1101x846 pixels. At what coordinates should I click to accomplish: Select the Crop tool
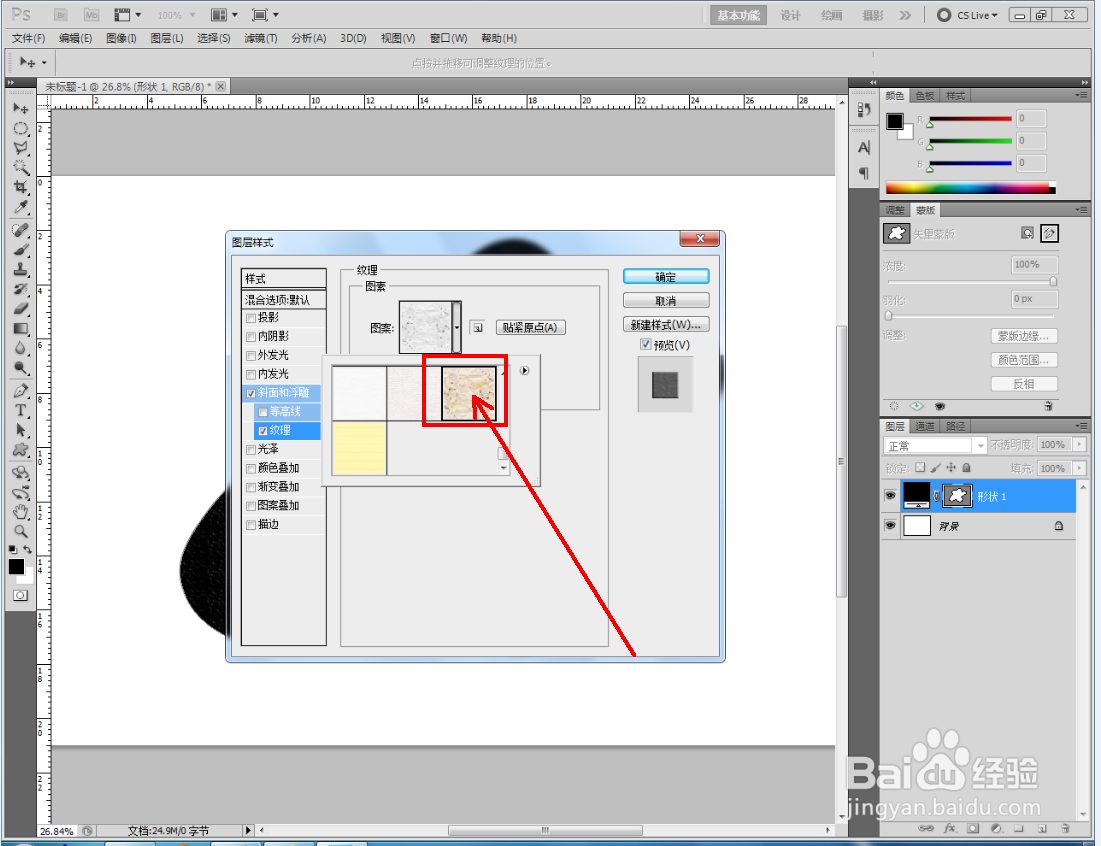click(x=20, y=187)
